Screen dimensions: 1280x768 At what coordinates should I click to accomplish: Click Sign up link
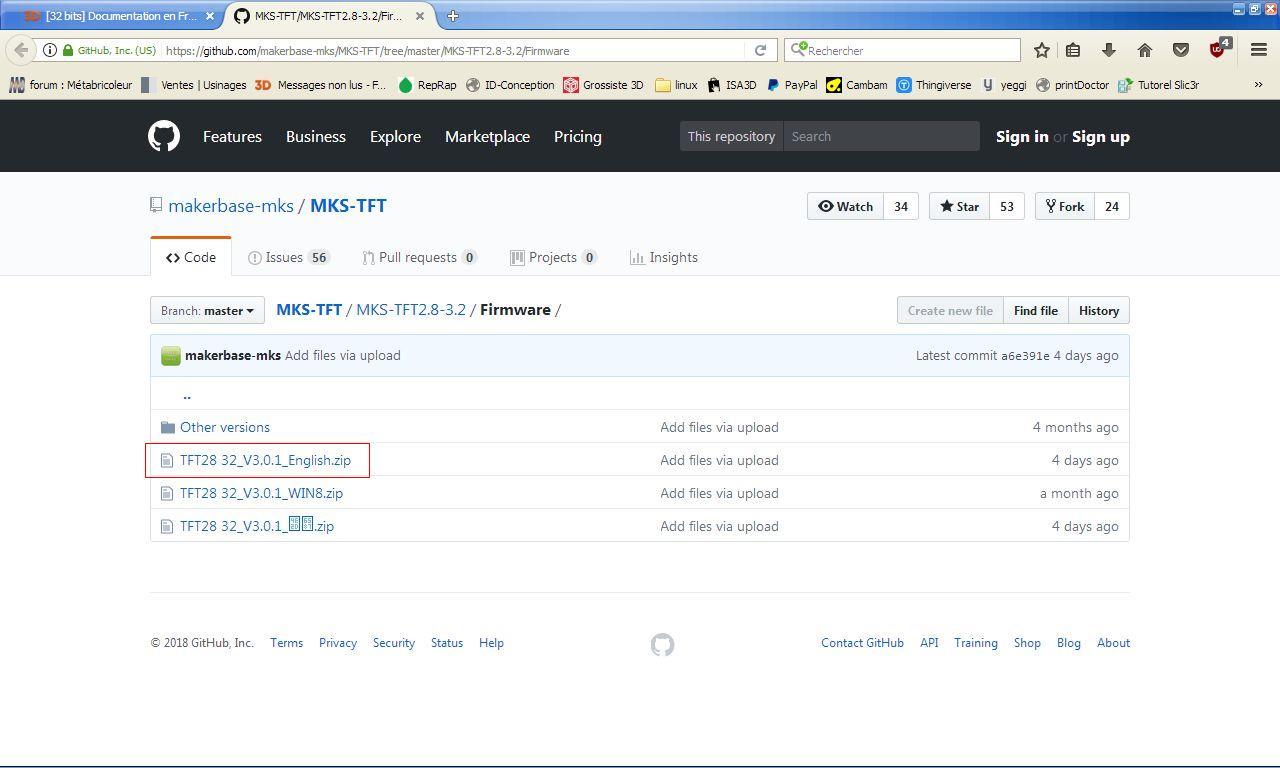click(x=1101, y=136)
